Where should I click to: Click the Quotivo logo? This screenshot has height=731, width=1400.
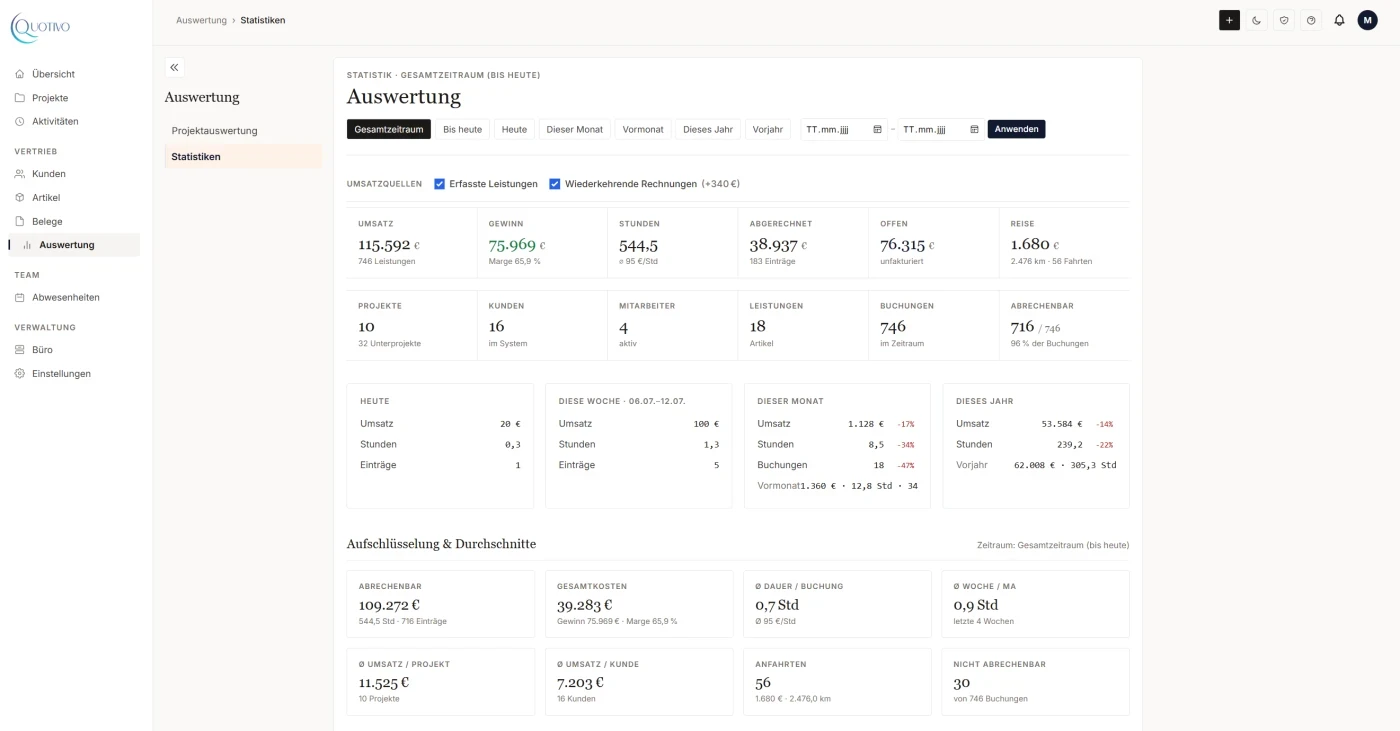click(x=40, y=27)
